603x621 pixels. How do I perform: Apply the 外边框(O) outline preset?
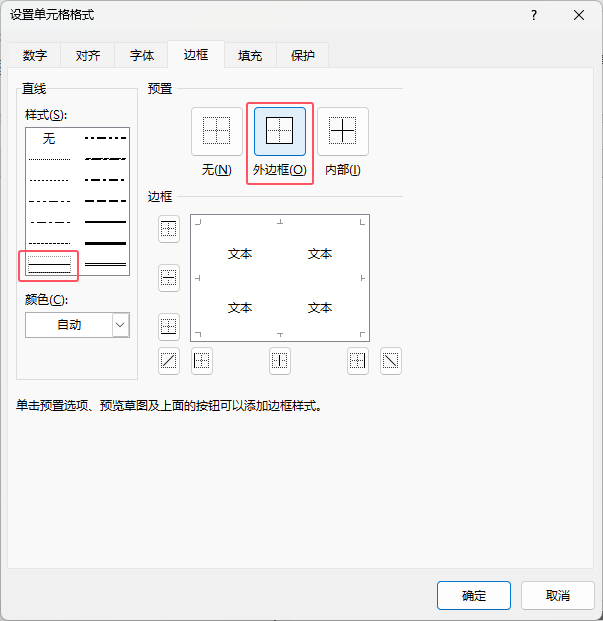[280, 131]
